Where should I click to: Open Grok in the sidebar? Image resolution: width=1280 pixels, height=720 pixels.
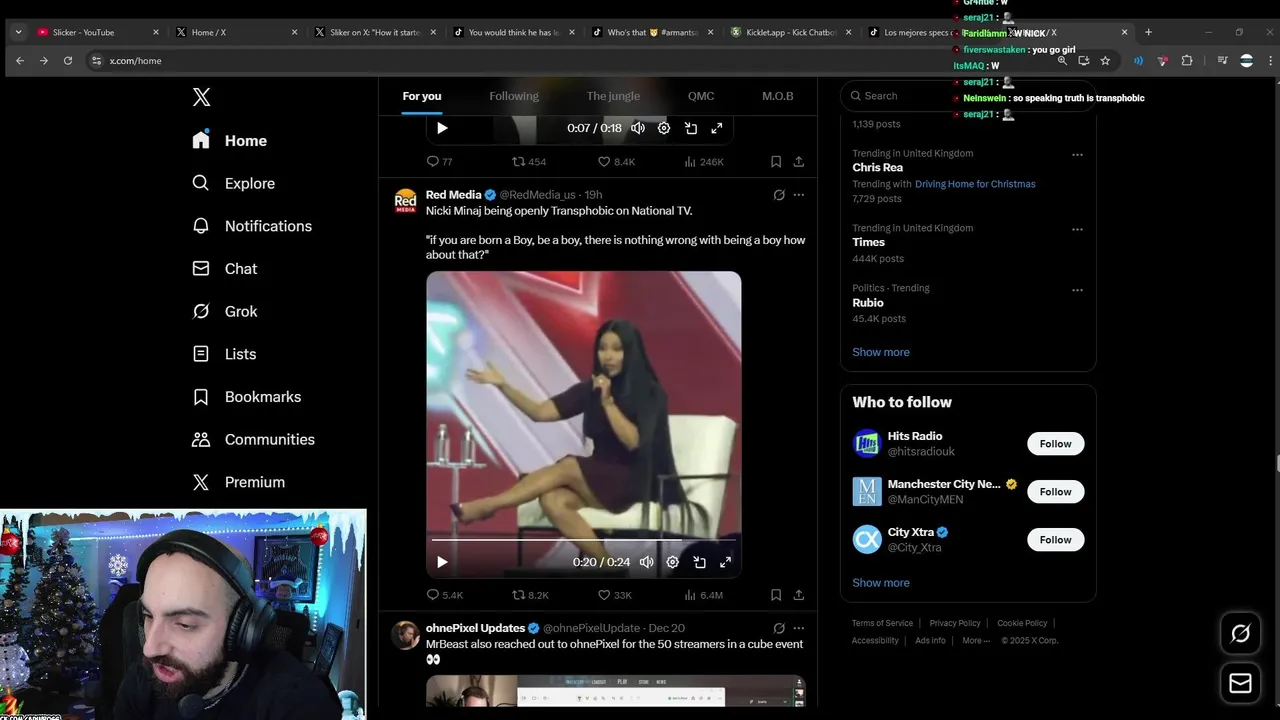point(225,311)
